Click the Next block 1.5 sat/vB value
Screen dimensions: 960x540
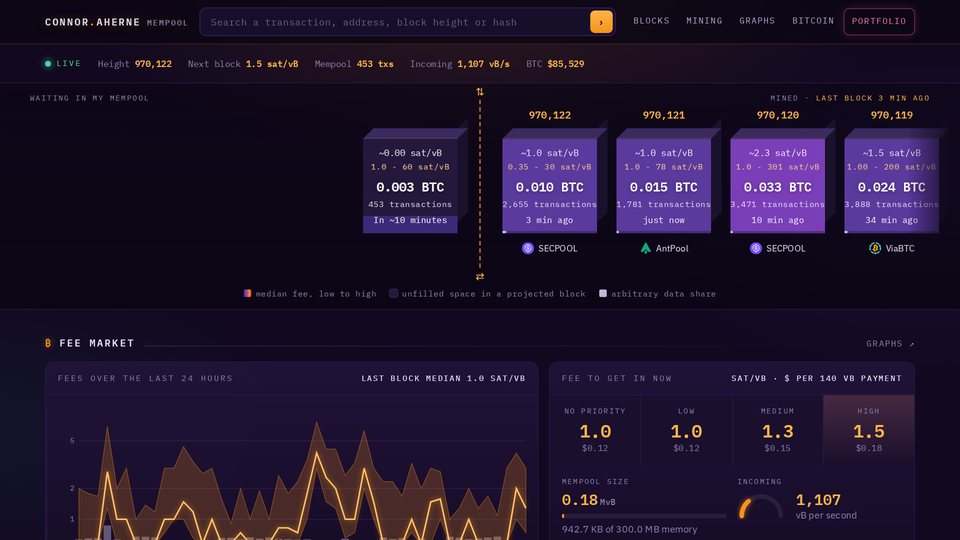click(272, 64)
